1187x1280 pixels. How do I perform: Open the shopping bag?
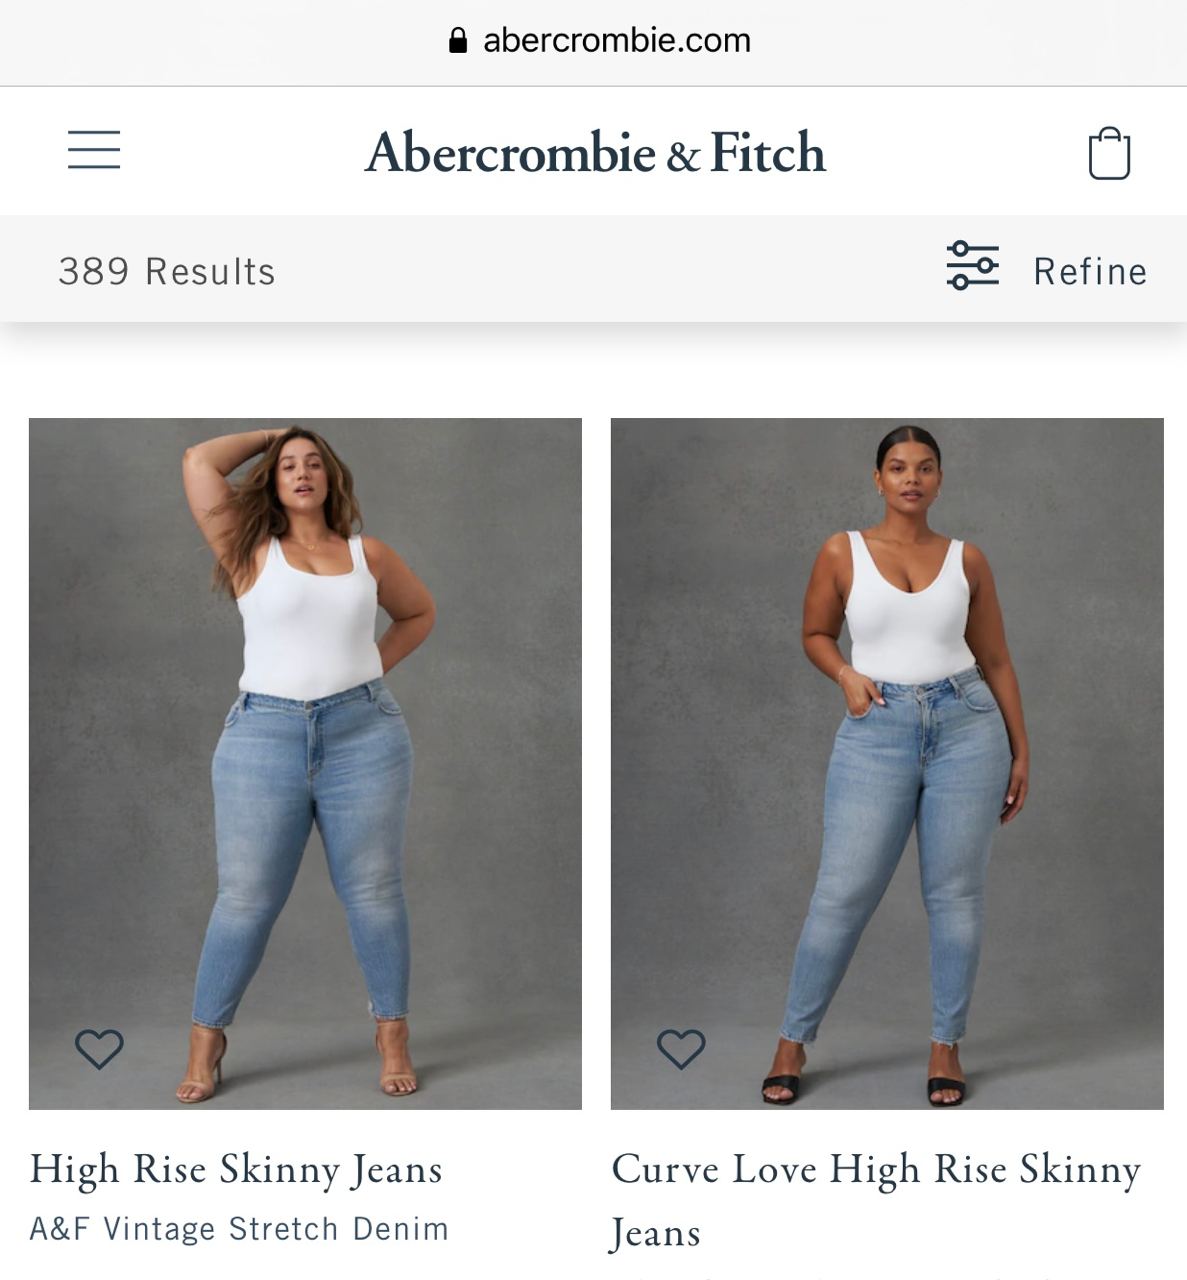[x=1109, y=153]
